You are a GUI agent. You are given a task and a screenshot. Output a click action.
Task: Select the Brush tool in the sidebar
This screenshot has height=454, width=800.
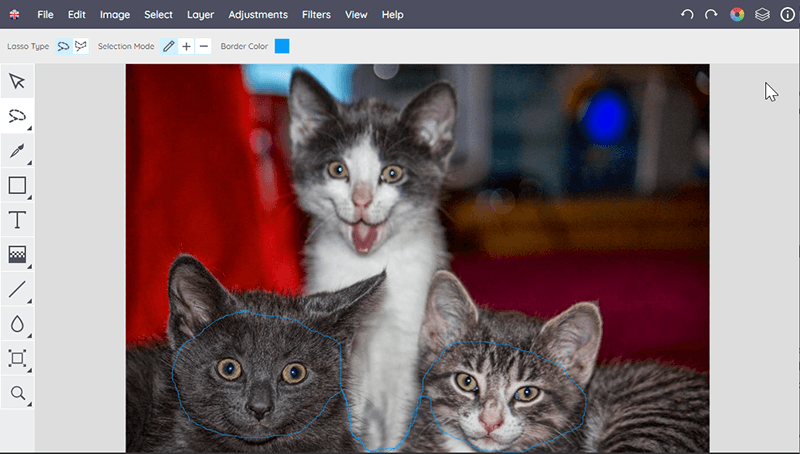click(17, 151)
